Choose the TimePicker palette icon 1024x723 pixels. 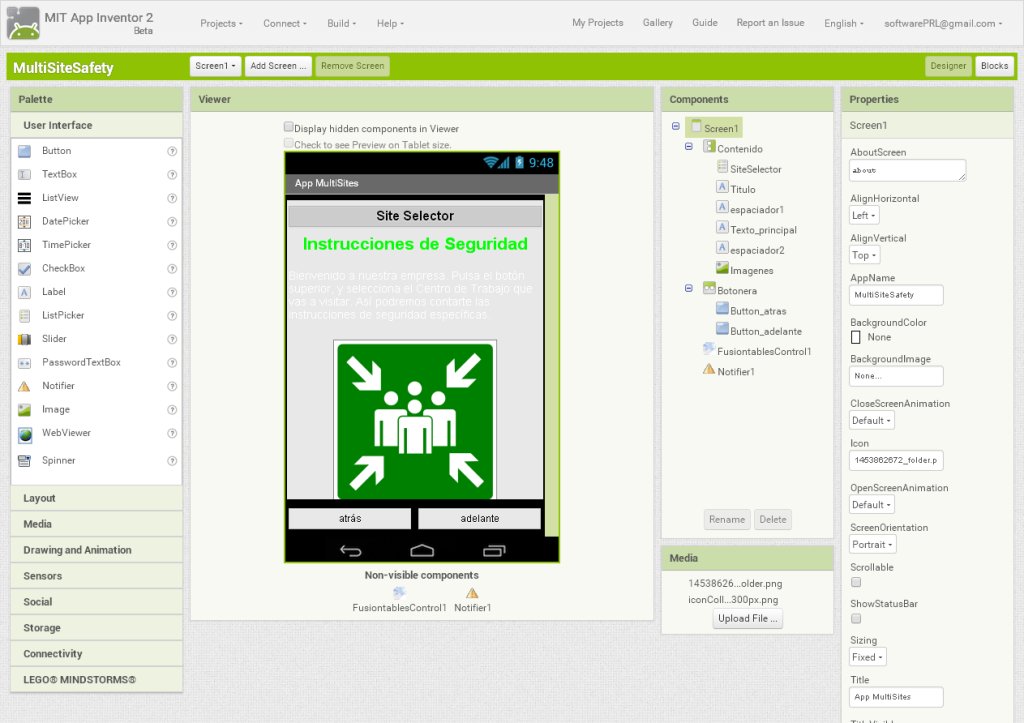24,246
